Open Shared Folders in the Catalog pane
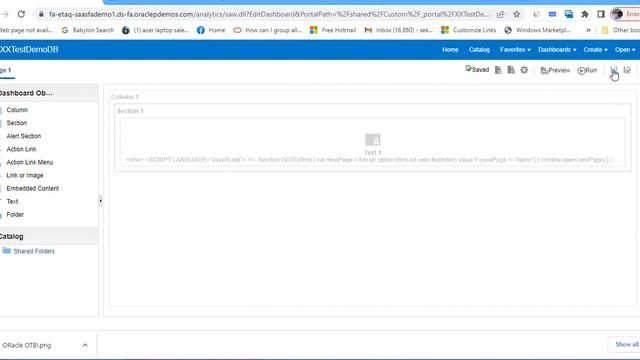Screen dimensions: 640x360 point(34,251)
